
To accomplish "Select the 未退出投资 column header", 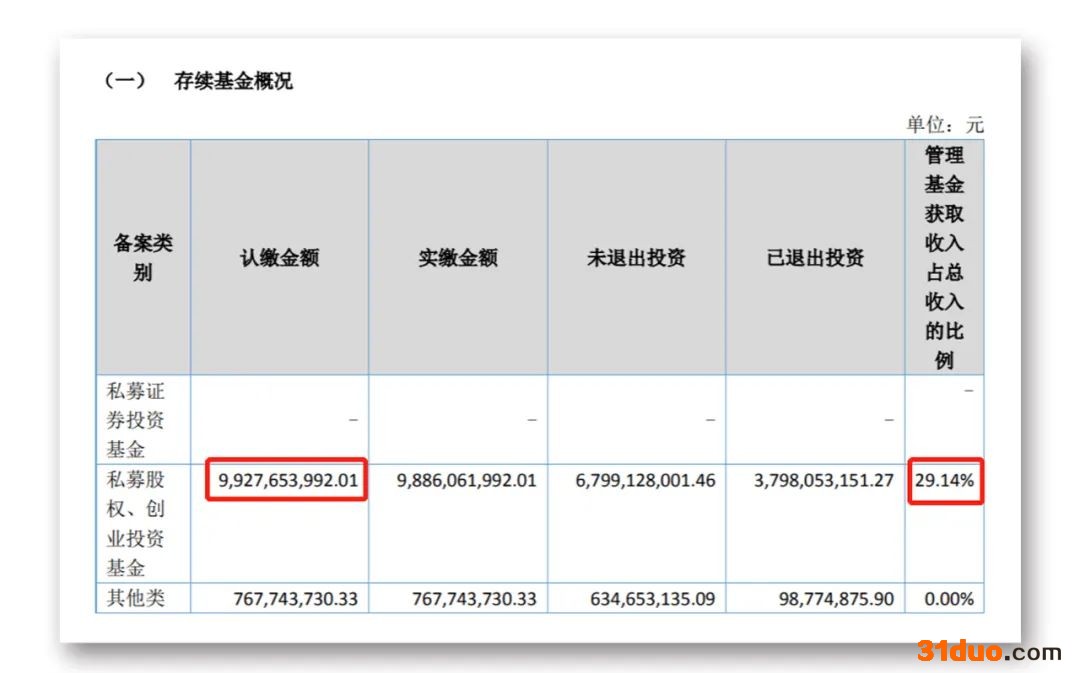I will [636, 258].
